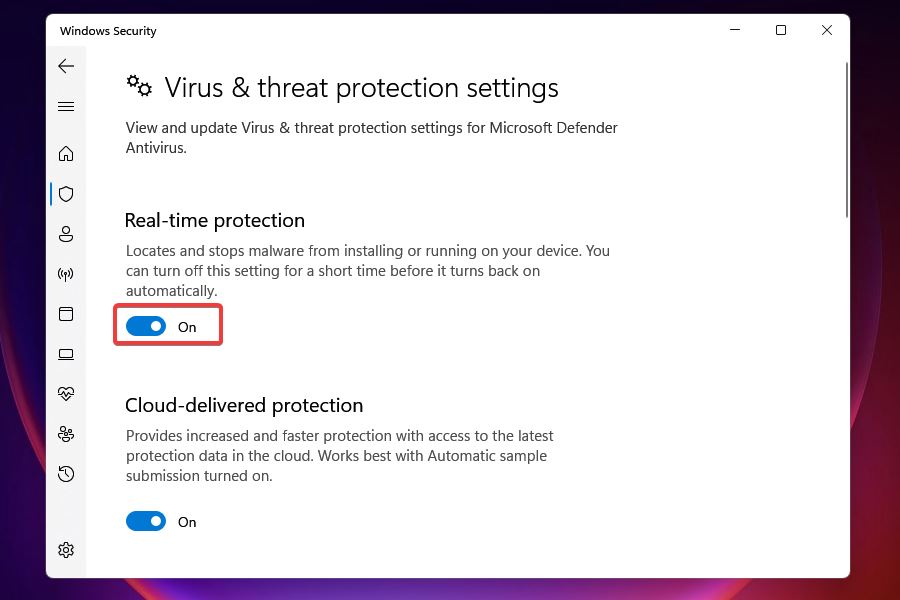Navigate back with the arrow

coord(66,66)
